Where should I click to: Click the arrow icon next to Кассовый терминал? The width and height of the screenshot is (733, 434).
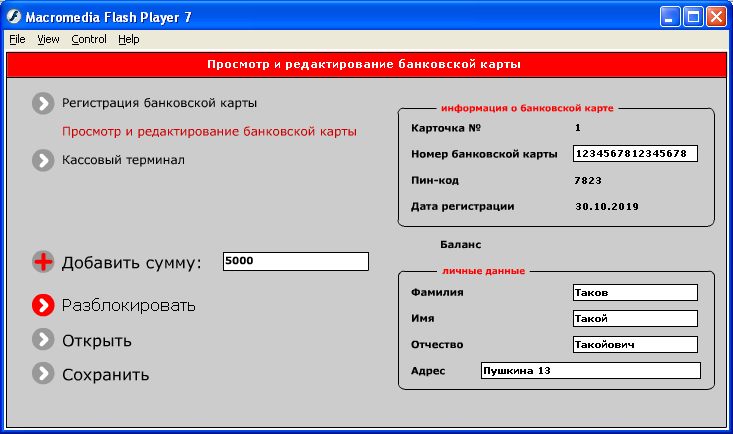[43, 160]
